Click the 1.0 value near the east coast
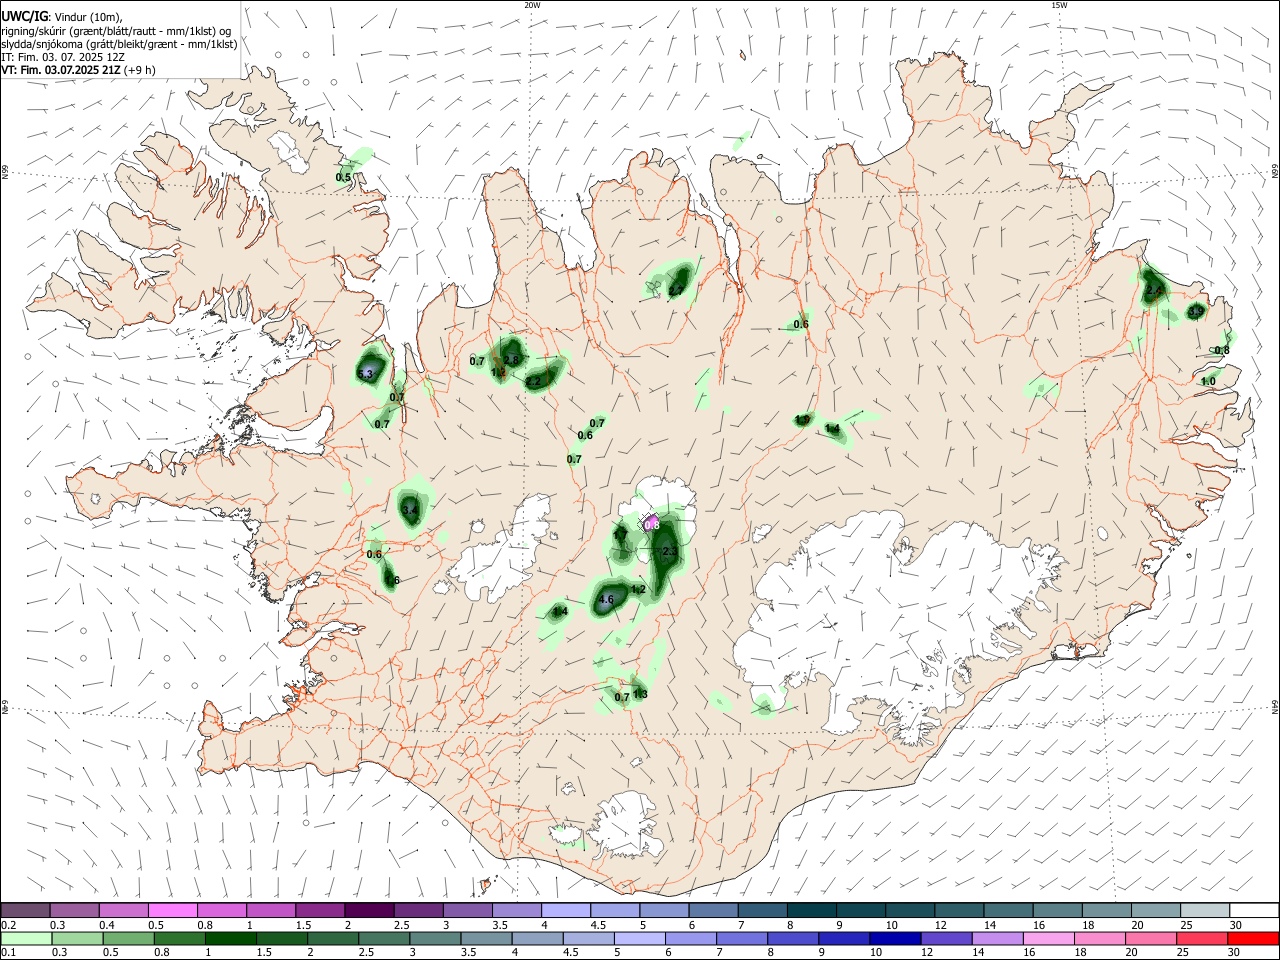 click(x=1208, y=381)
